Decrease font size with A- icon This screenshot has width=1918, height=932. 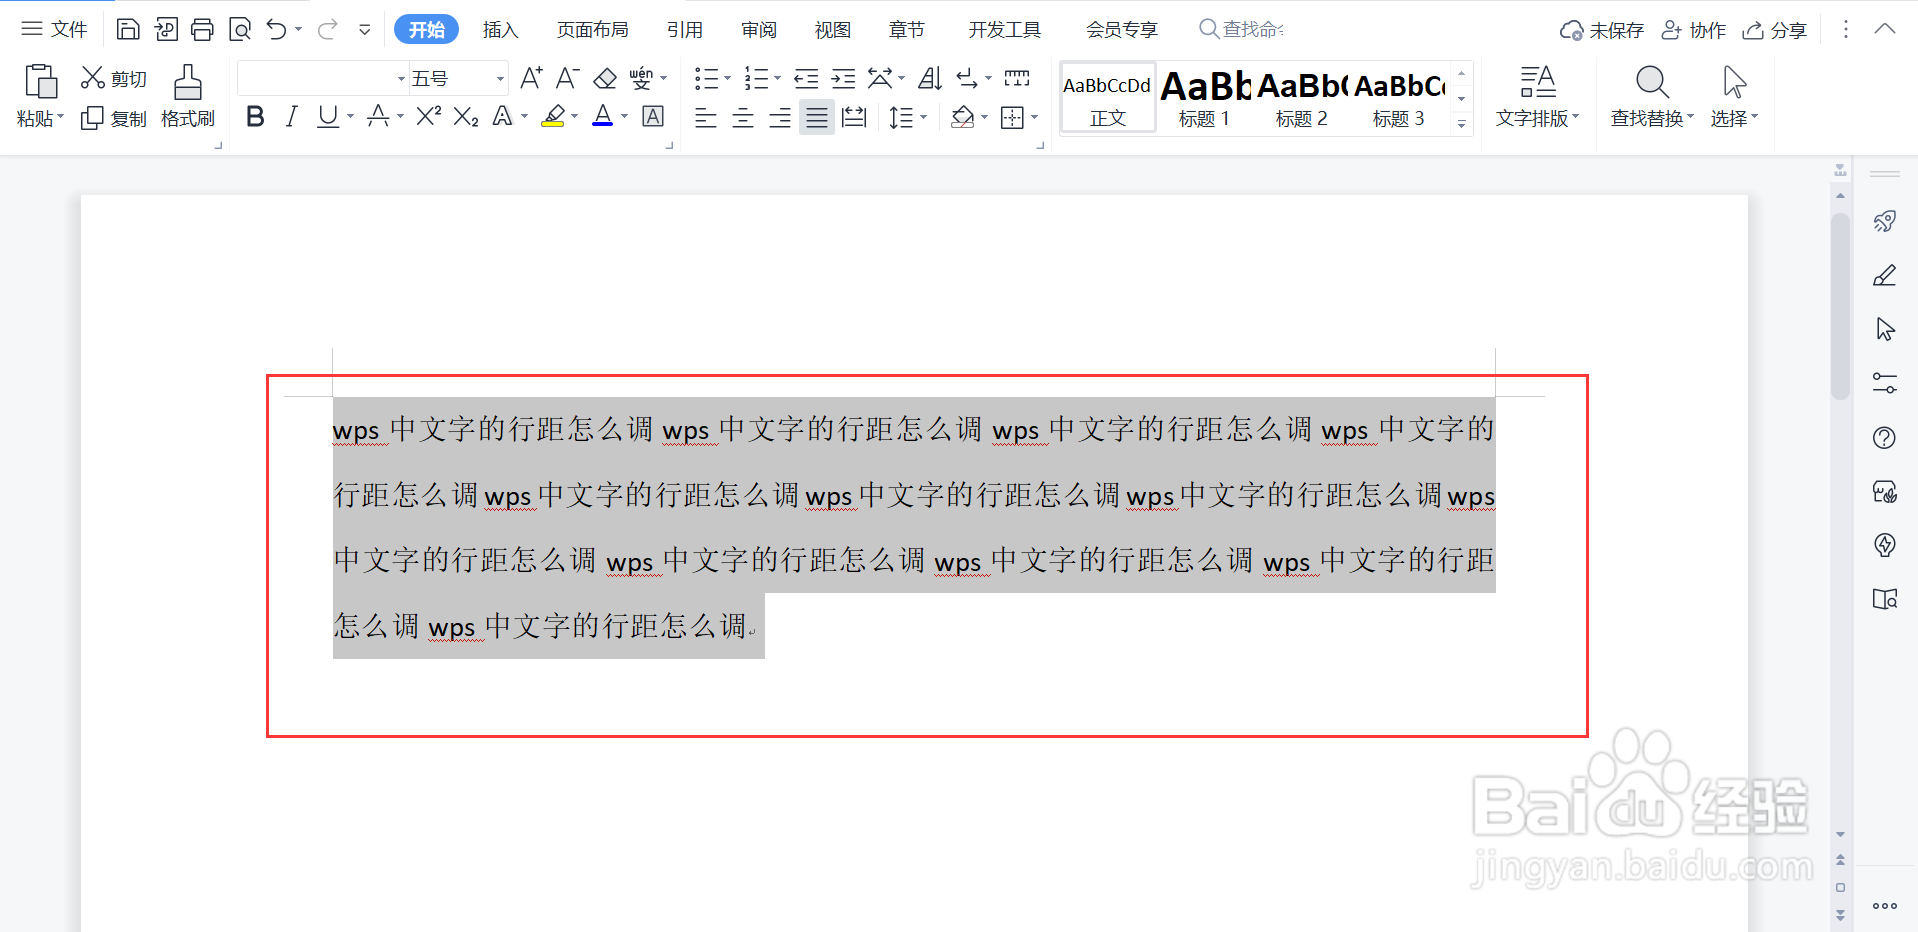(x=567, y=78)
